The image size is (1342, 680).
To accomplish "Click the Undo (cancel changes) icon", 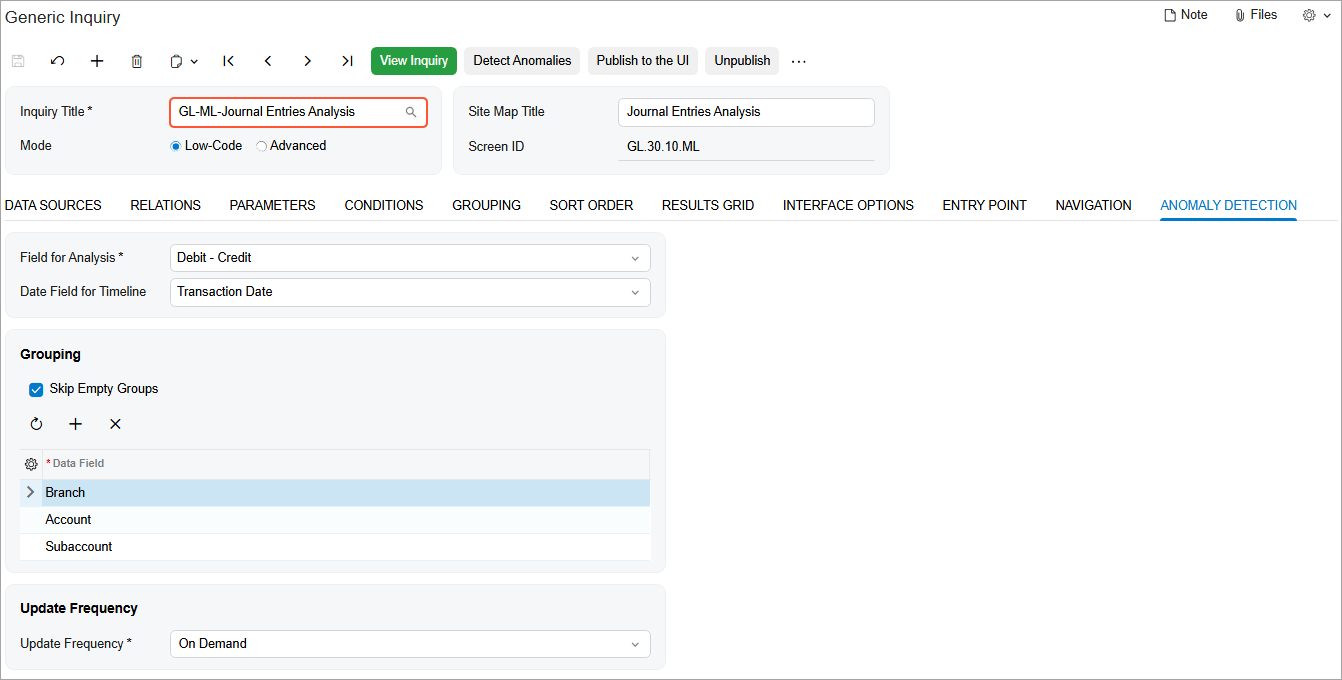I will click(x=57, y=61).
